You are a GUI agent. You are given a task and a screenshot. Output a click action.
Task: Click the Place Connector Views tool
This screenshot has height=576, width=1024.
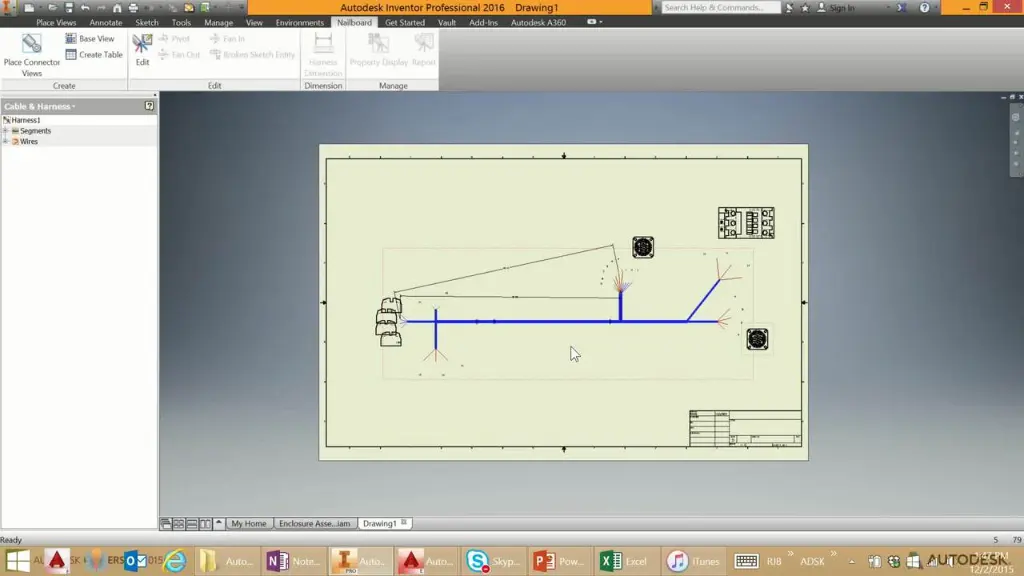click(31, 55)
